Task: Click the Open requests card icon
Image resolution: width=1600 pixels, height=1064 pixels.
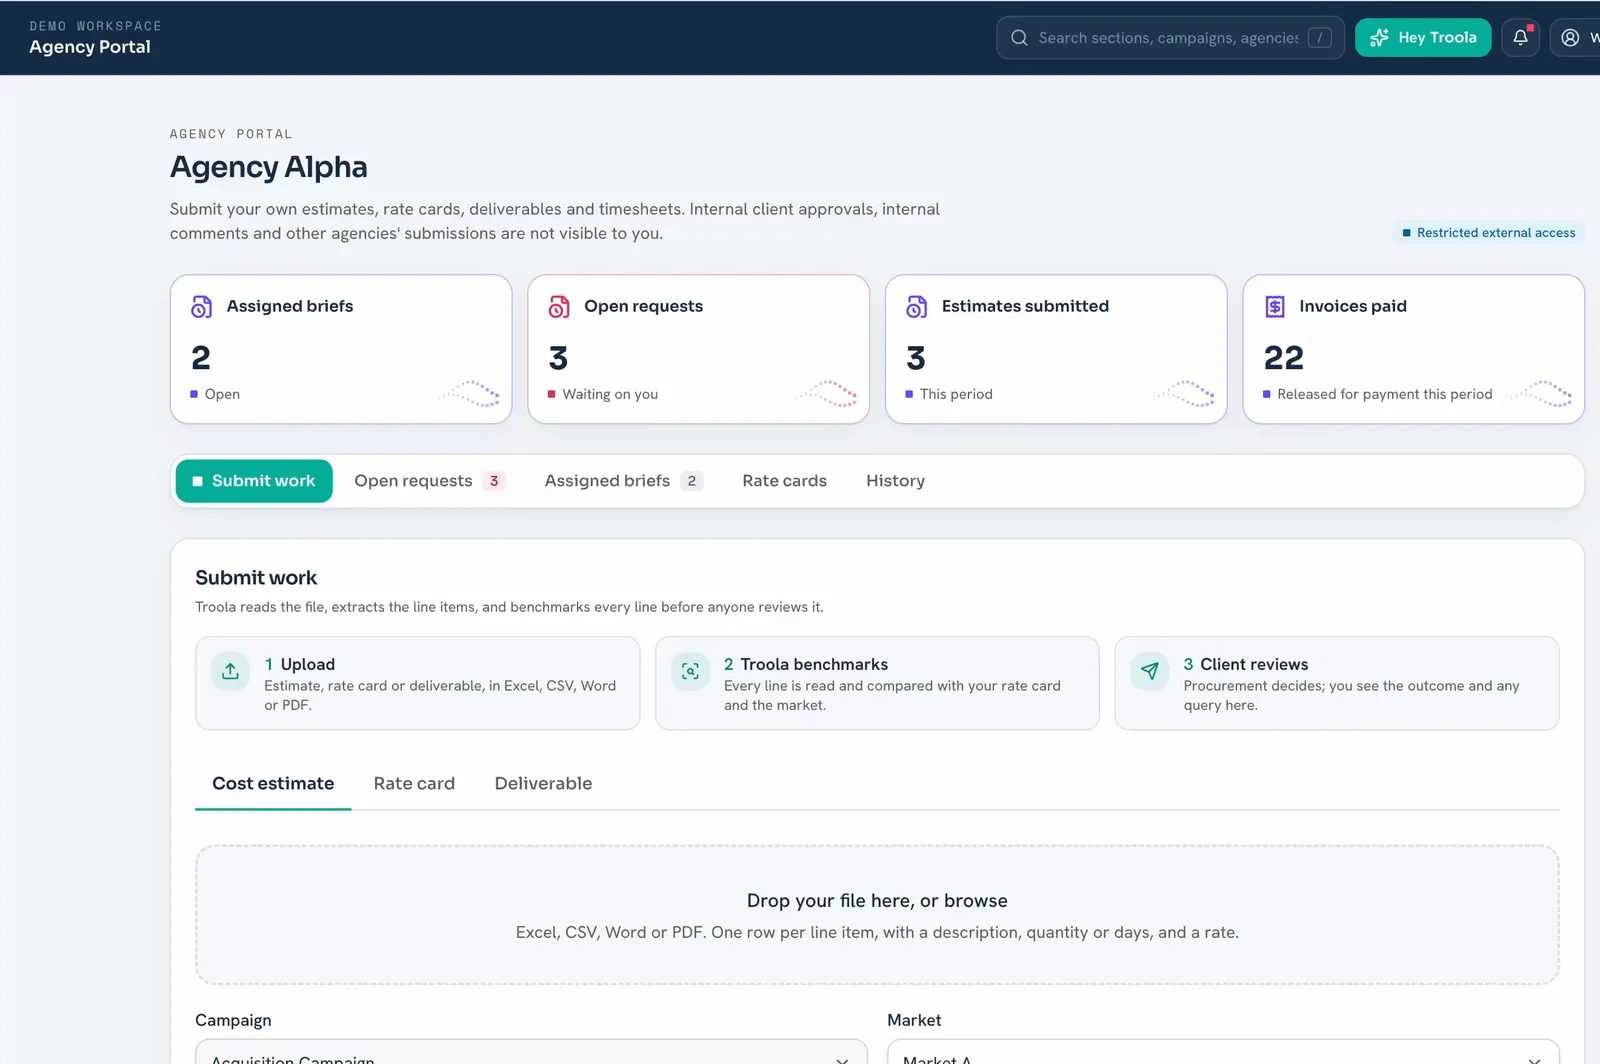Action: pyautogui.click(x=559, y=307)
